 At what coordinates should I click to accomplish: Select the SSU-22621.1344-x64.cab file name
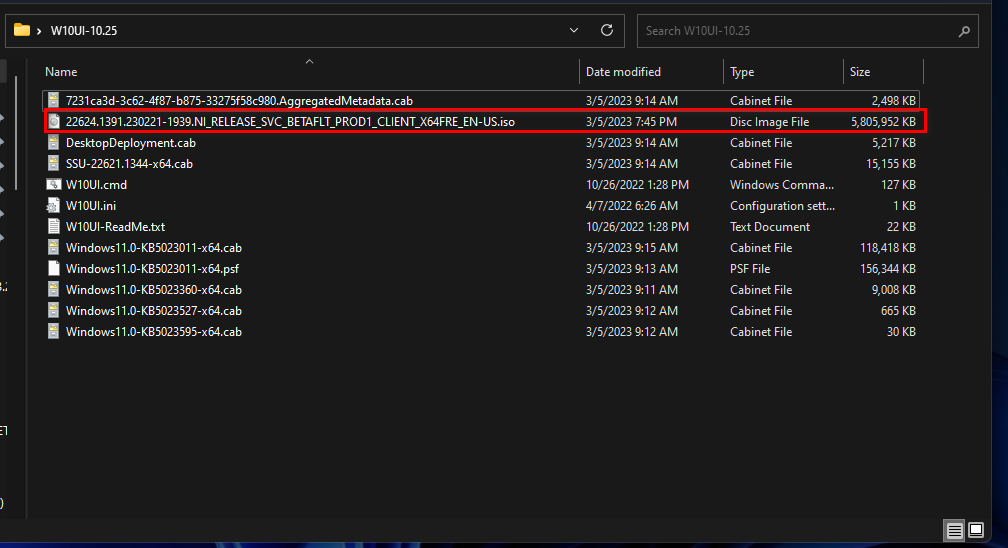point(129,163)
